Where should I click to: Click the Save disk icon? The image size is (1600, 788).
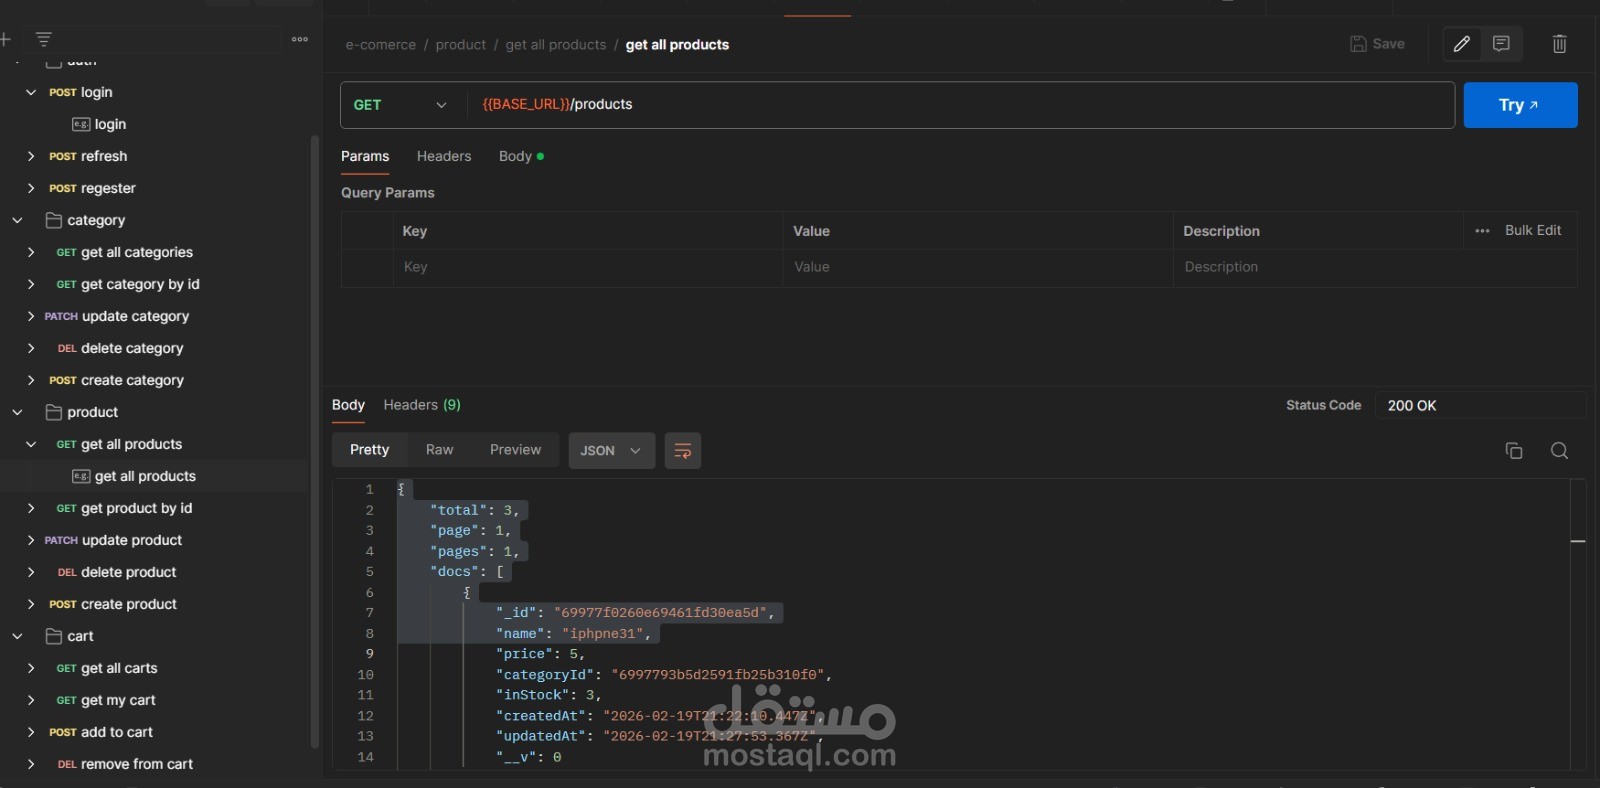1358,44
